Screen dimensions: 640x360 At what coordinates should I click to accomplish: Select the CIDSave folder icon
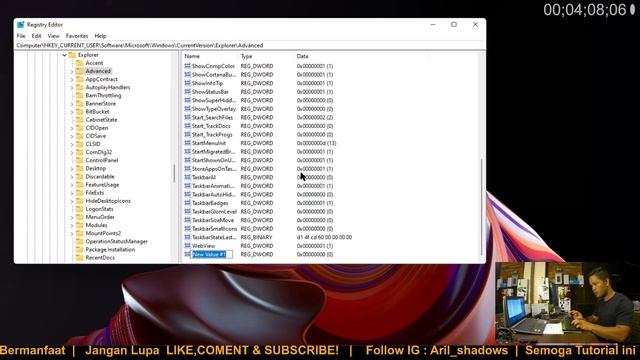click(80, 136)
